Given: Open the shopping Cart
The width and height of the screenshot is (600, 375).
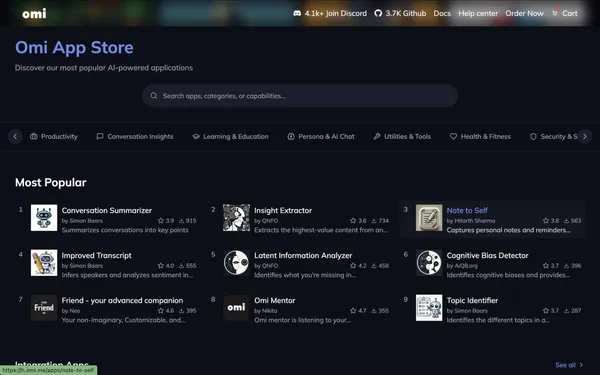Looking at the screenshot, I should [565, 13].
